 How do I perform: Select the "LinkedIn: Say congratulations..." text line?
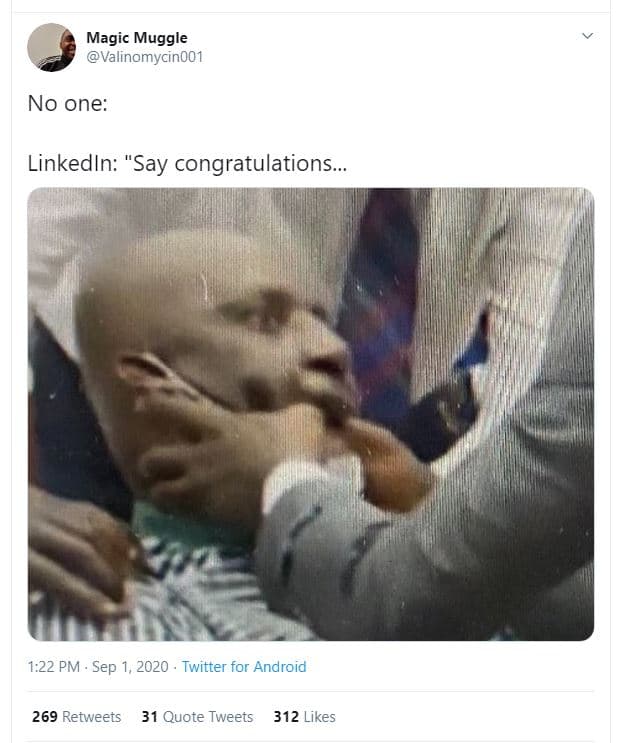[x=188, y=162]
